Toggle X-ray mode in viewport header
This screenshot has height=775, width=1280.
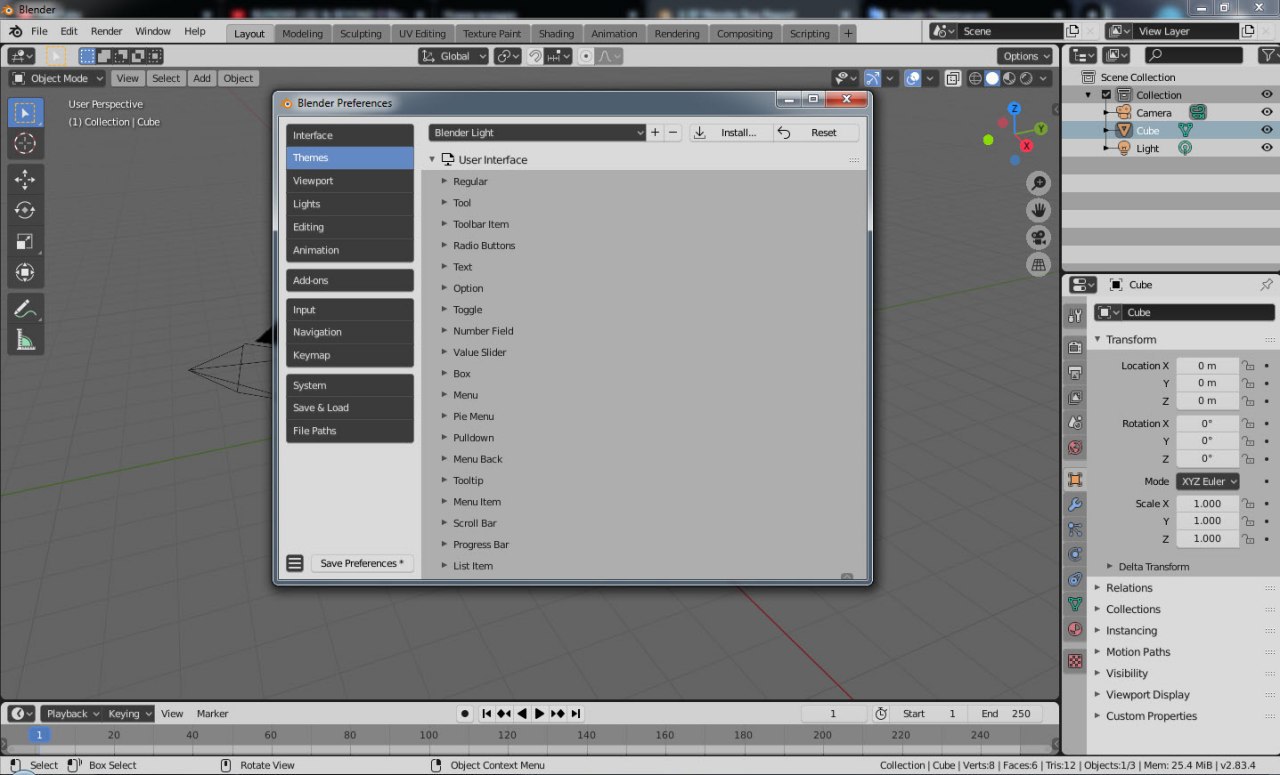(x=953, y=78)
